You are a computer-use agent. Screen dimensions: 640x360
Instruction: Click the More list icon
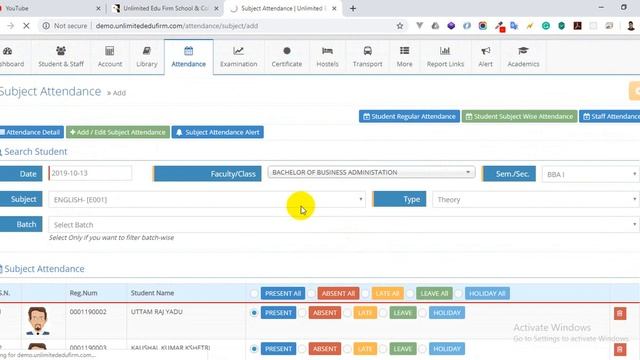[x=404, y=51]
